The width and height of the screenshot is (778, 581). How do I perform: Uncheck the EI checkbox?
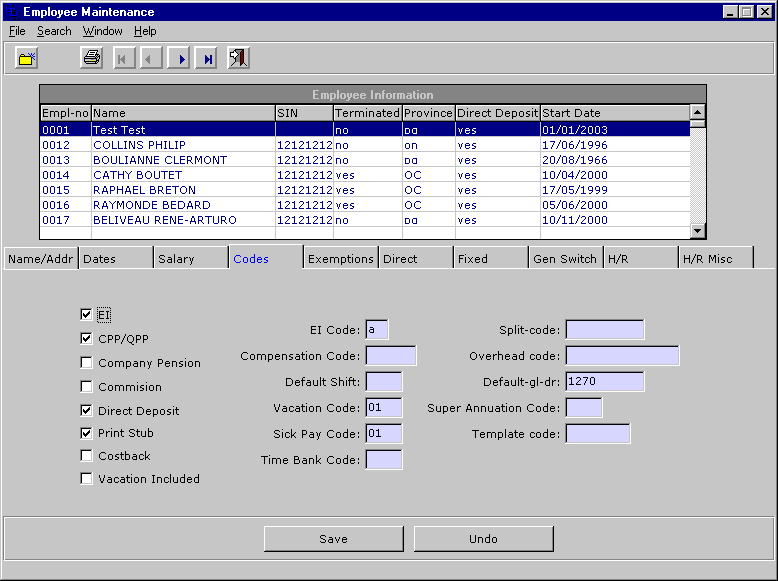tap(86, 315)
